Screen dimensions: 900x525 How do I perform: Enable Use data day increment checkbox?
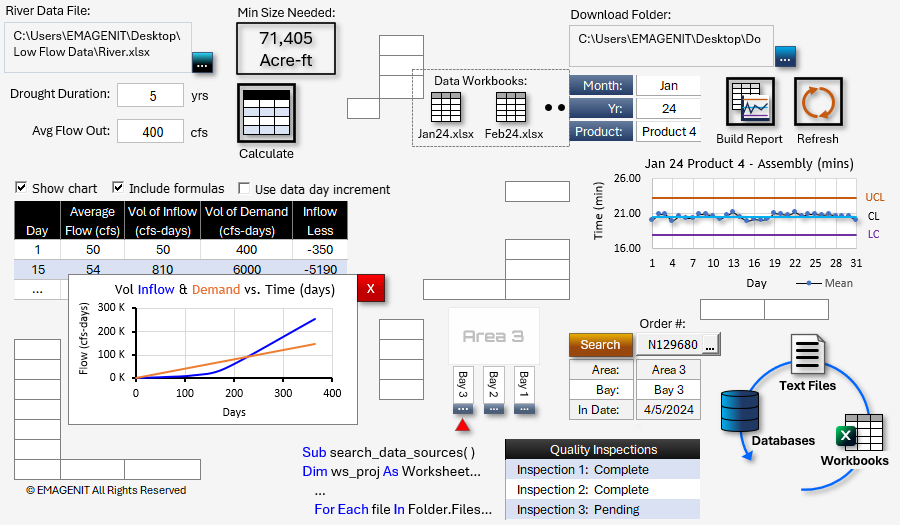244,188
